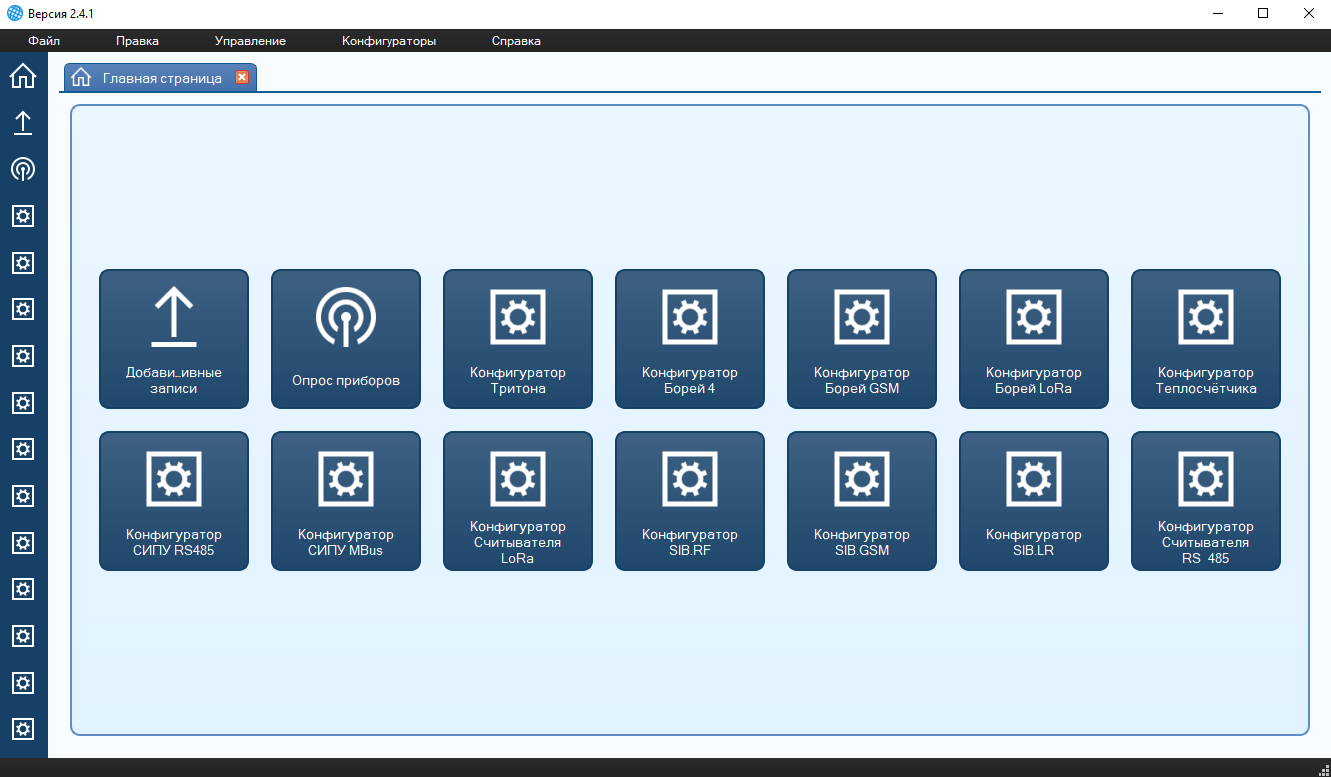Open the Опрос приборов tile
Screen dimensions: 1331x777
click(x=346, y=339)
